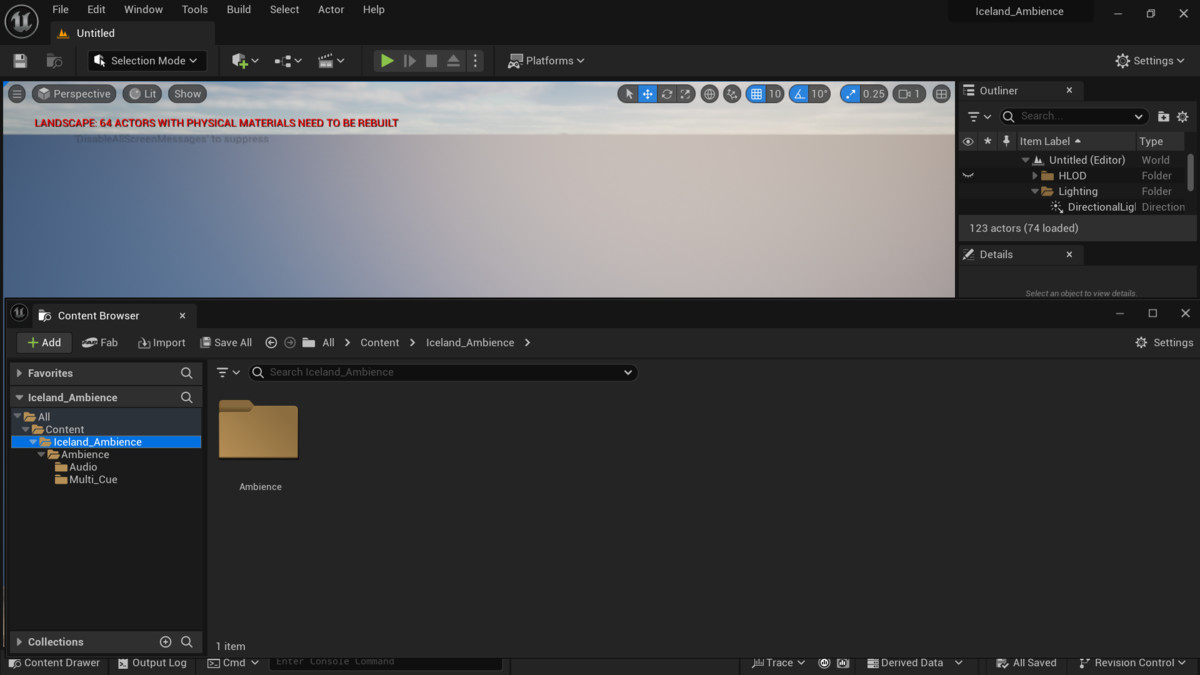This screenshot has width=1200, height=675.
Task: Open the Add content quick menu in the toolbar
Action: [245, 61]
